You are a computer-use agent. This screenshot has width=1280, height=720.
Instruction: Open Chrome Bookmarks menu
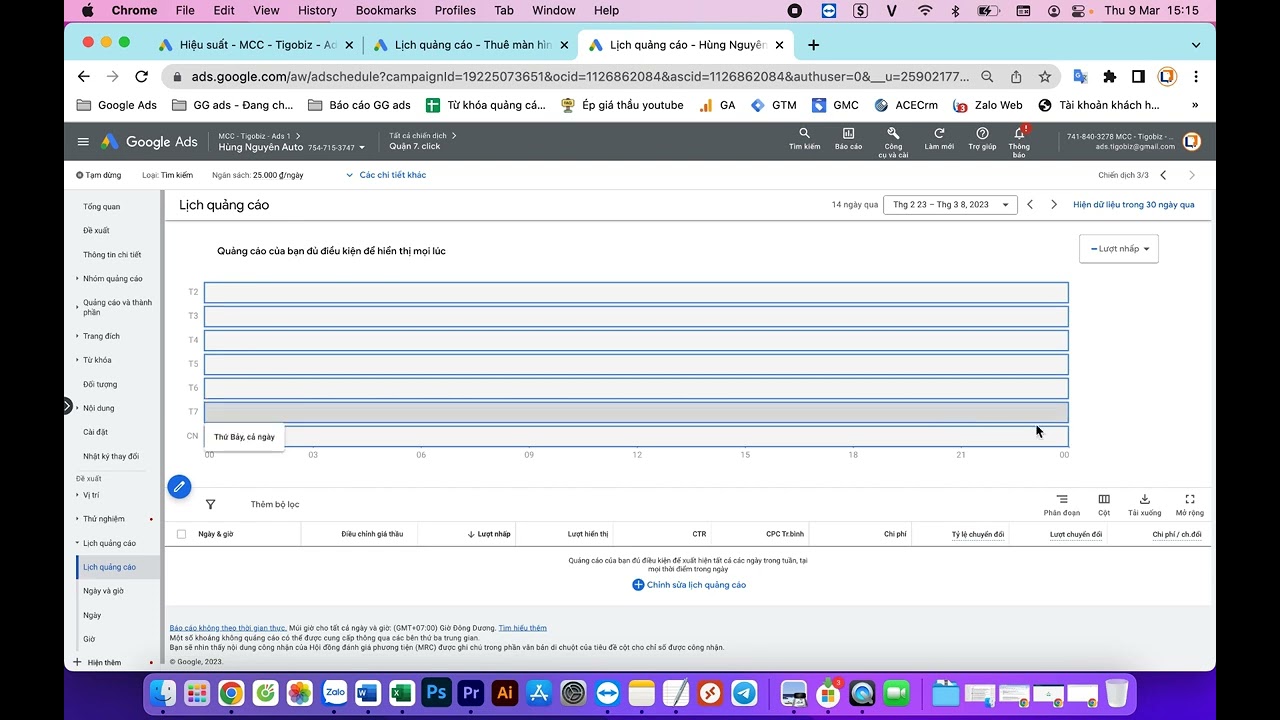[x=386, y=10]
